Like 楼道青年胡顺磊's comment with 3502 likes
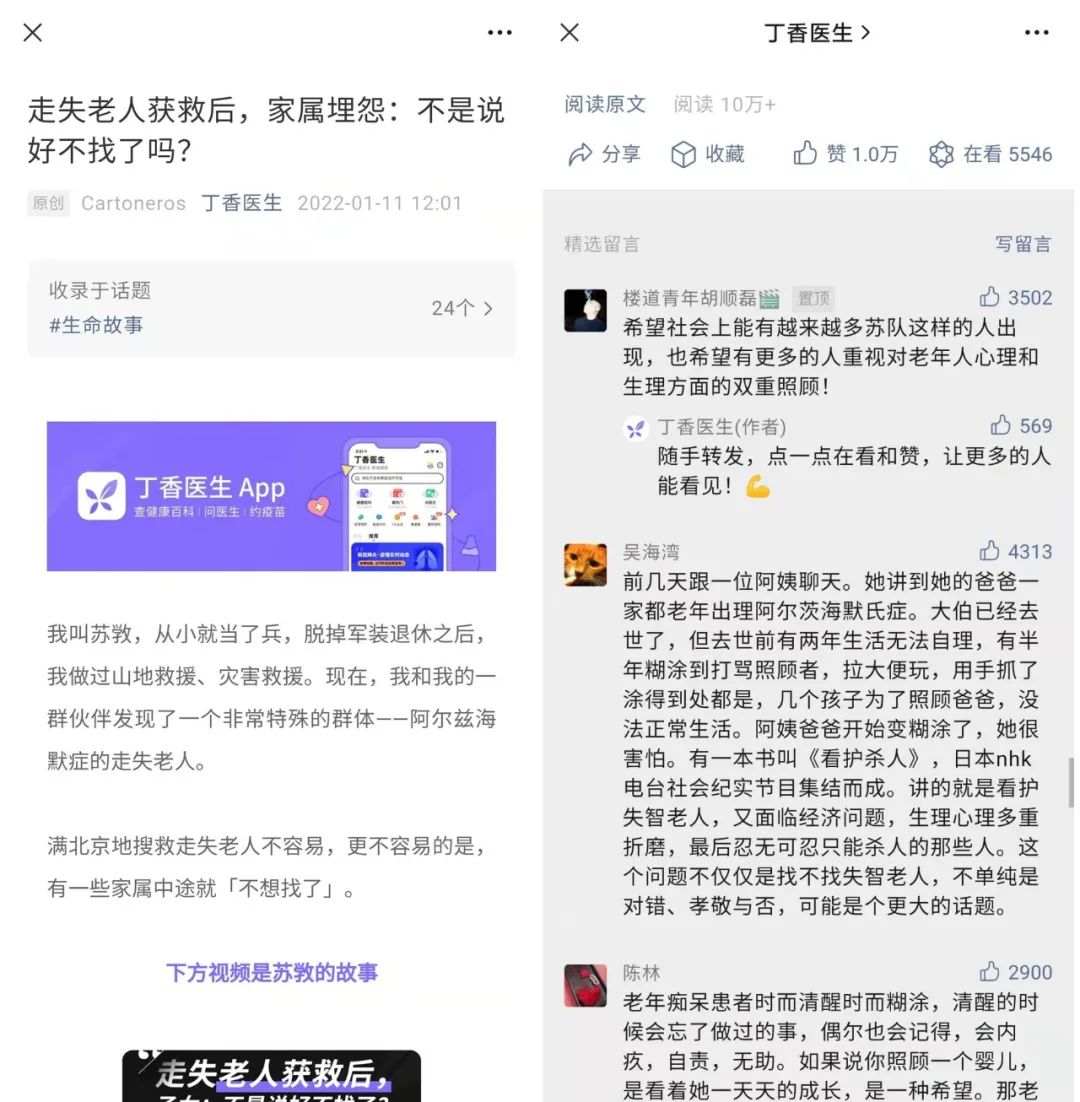Image resolution: width=1080 pixels, height=1102 pixels. pyautogui.click(x=990, y=297)
